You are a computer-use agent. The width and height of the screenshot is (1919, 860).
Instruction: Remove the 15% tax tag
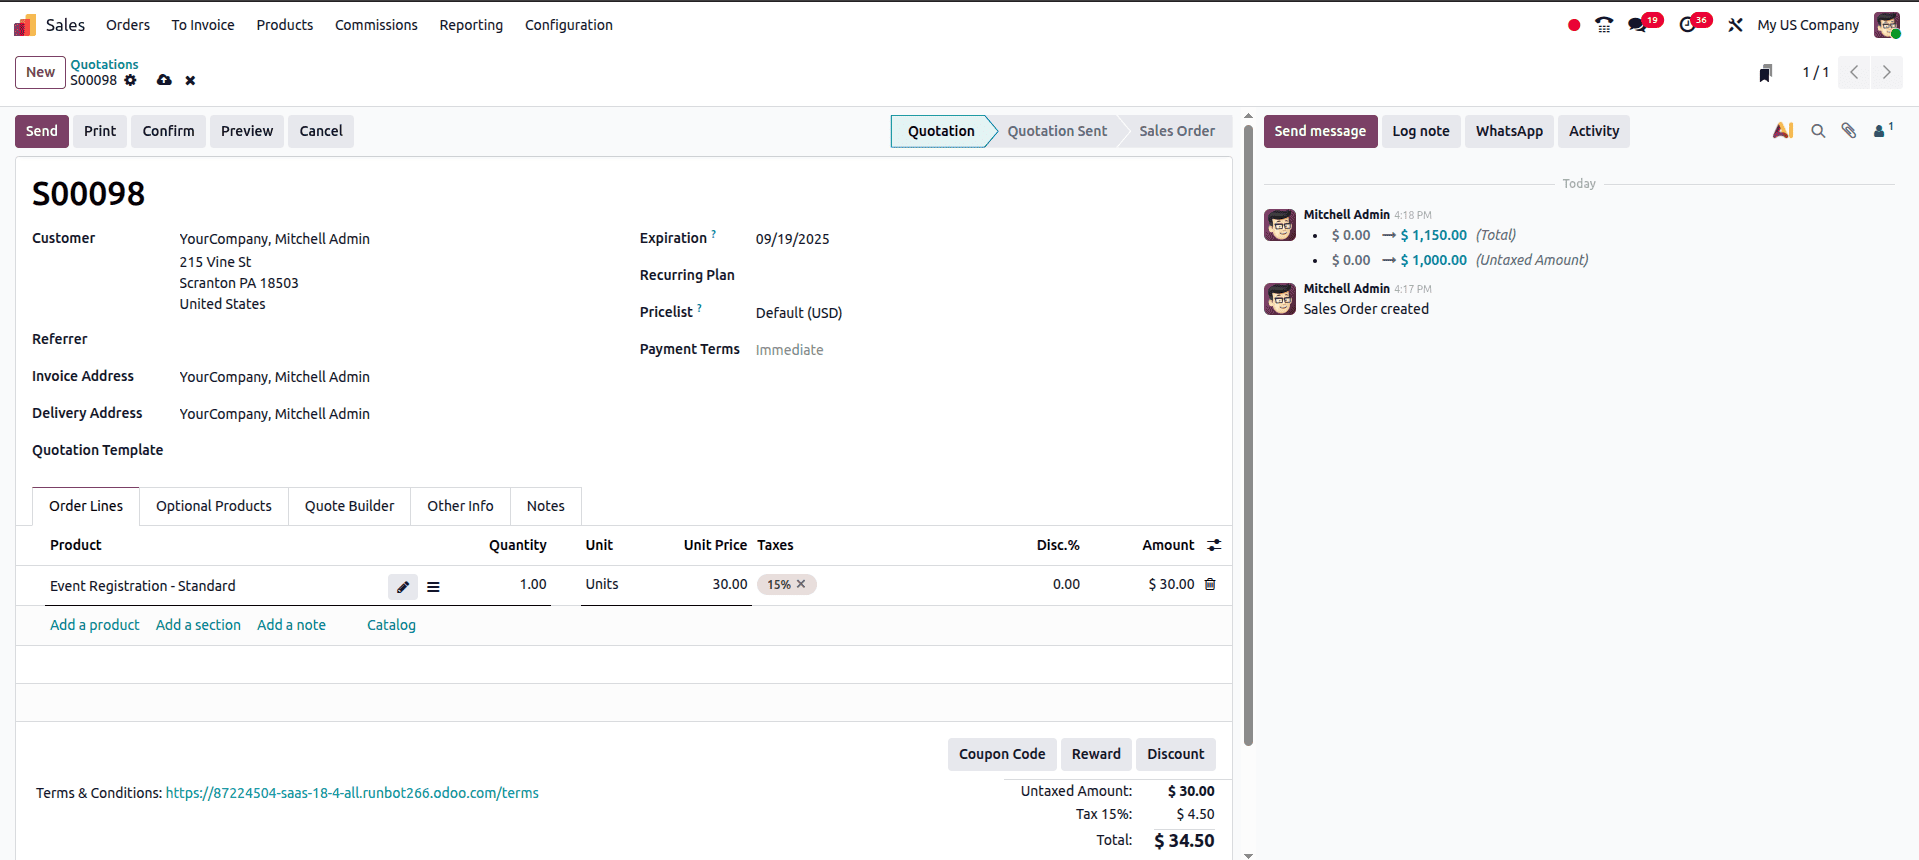pos(801,584)
